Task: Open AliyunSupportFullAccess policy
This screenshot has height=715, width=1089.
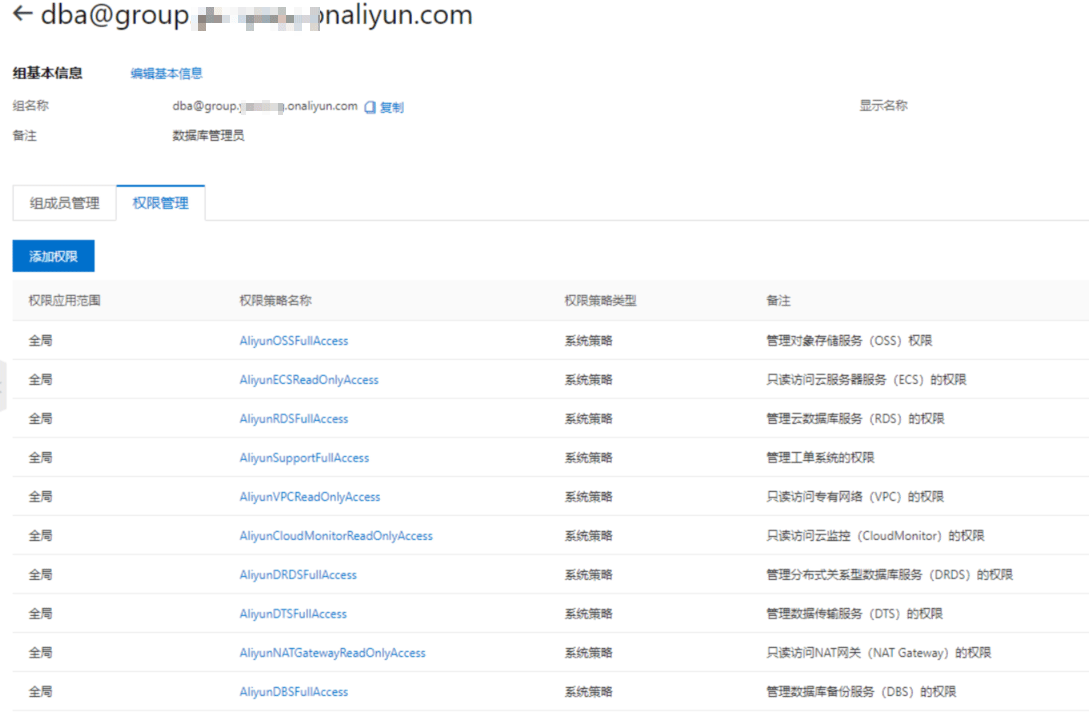Action: [304, 458]
